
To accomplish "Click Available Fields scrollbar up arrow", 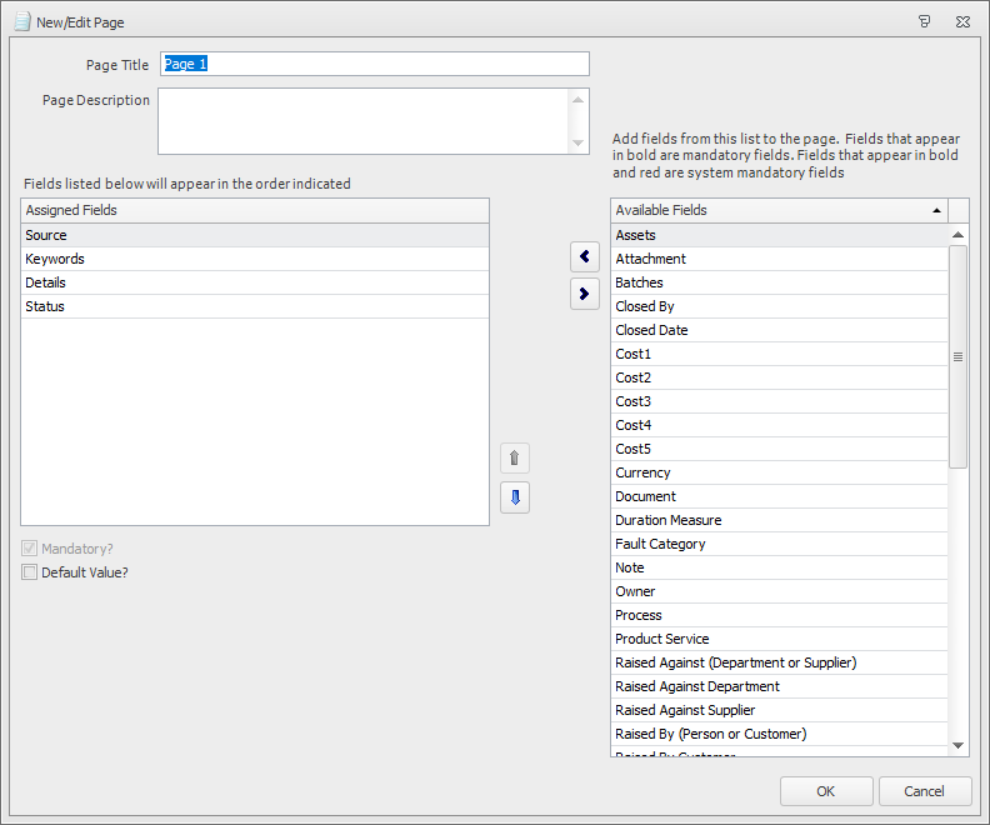I will 958,235.
